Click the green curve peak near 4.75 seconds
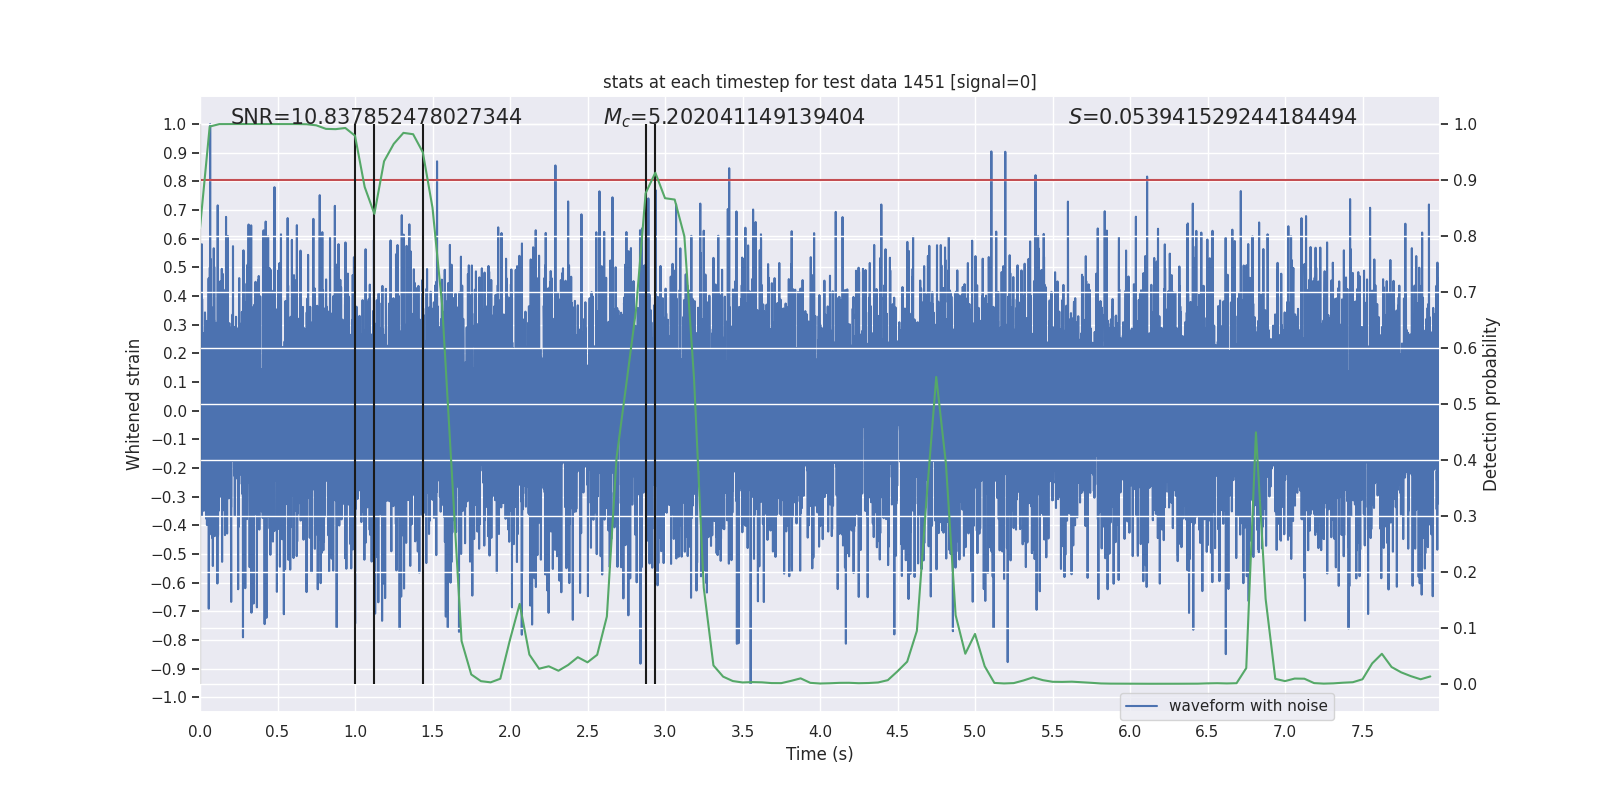The width and height of the screenshot is (1600, 800). click(936, 378)
